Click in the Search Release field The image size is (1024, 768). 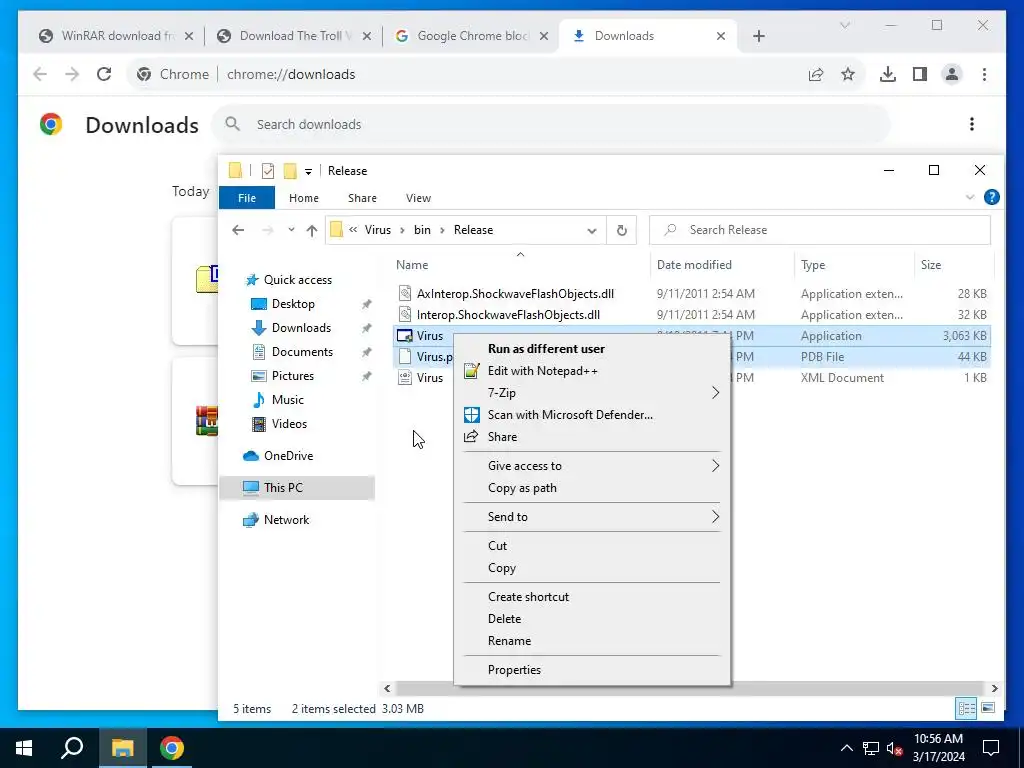(x=820, y=230)
